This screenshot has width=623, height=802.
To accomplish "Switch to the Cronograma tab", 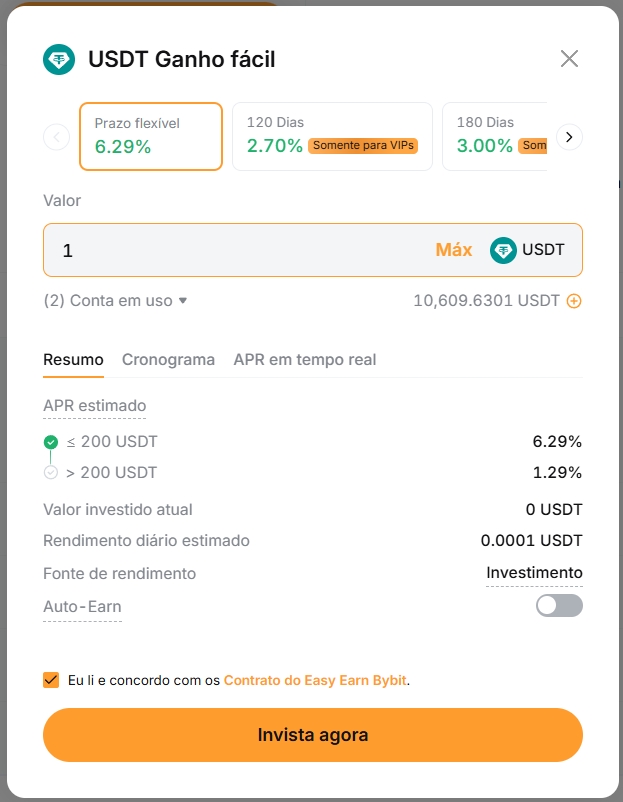I will click(x=168, y=360).
